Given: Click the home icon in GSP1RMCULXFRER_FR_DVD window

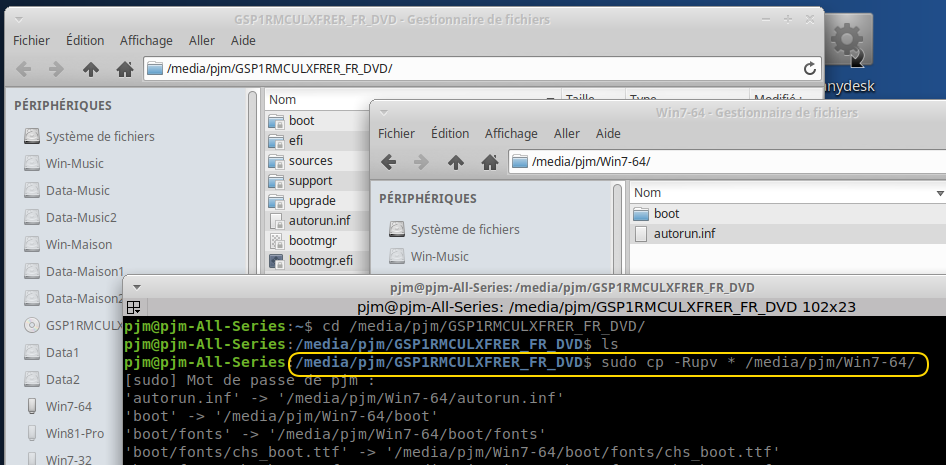Looking at the screenshot, I should (x=124, y=69).
